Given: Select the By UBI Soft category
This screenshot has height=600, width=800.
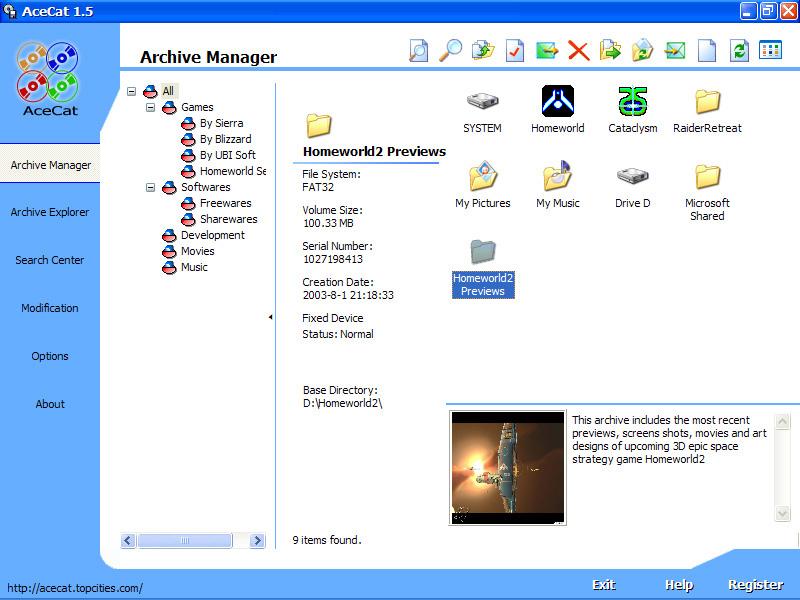Looking at the screenshot, I should click(x=228, y=155).
